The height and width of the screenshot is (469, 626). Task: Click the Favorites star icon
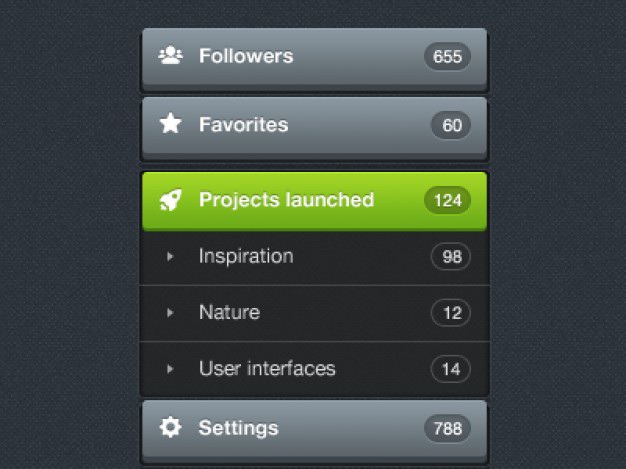click(170, 123)
